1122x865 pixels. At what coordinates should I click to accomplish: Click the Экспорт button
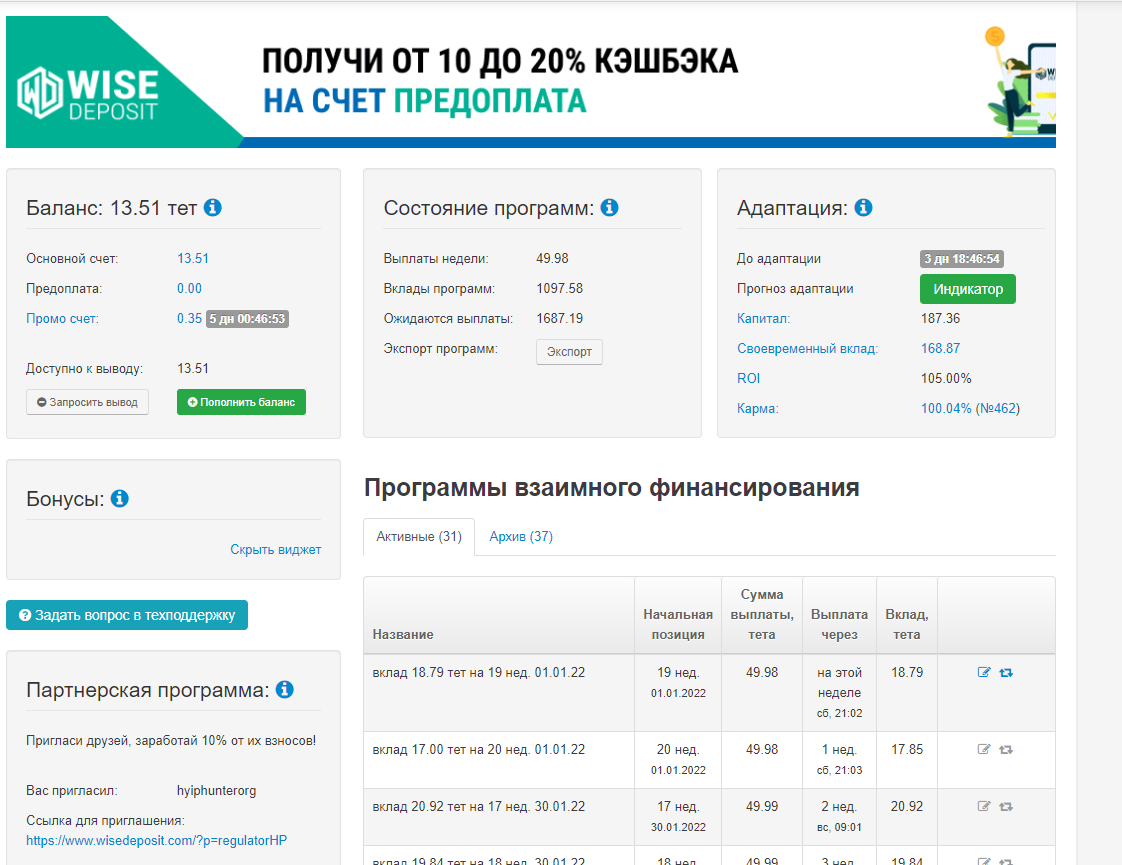tap(569, 352)
